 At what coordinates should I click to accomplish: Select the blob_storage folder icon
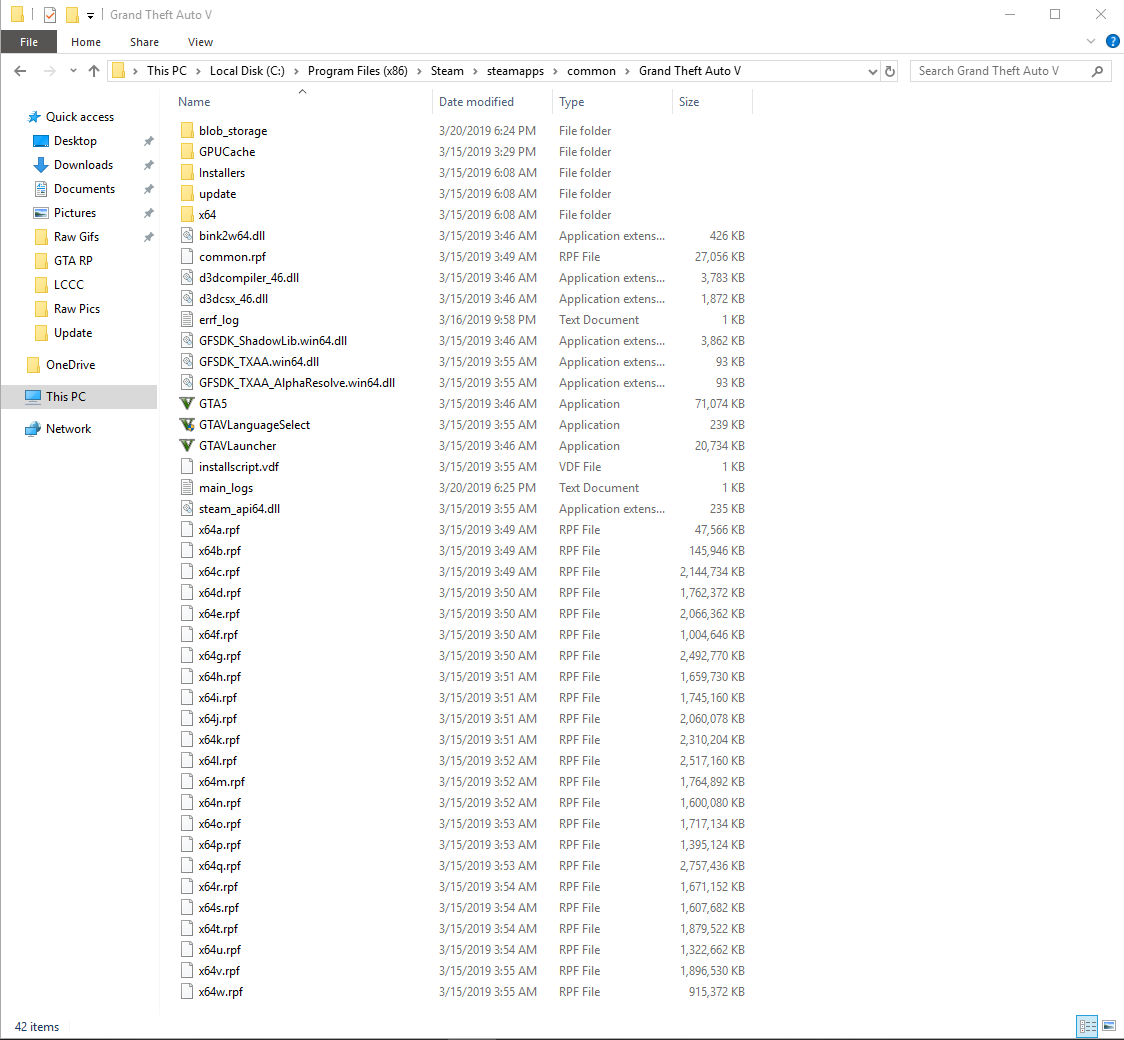(187, 130)
